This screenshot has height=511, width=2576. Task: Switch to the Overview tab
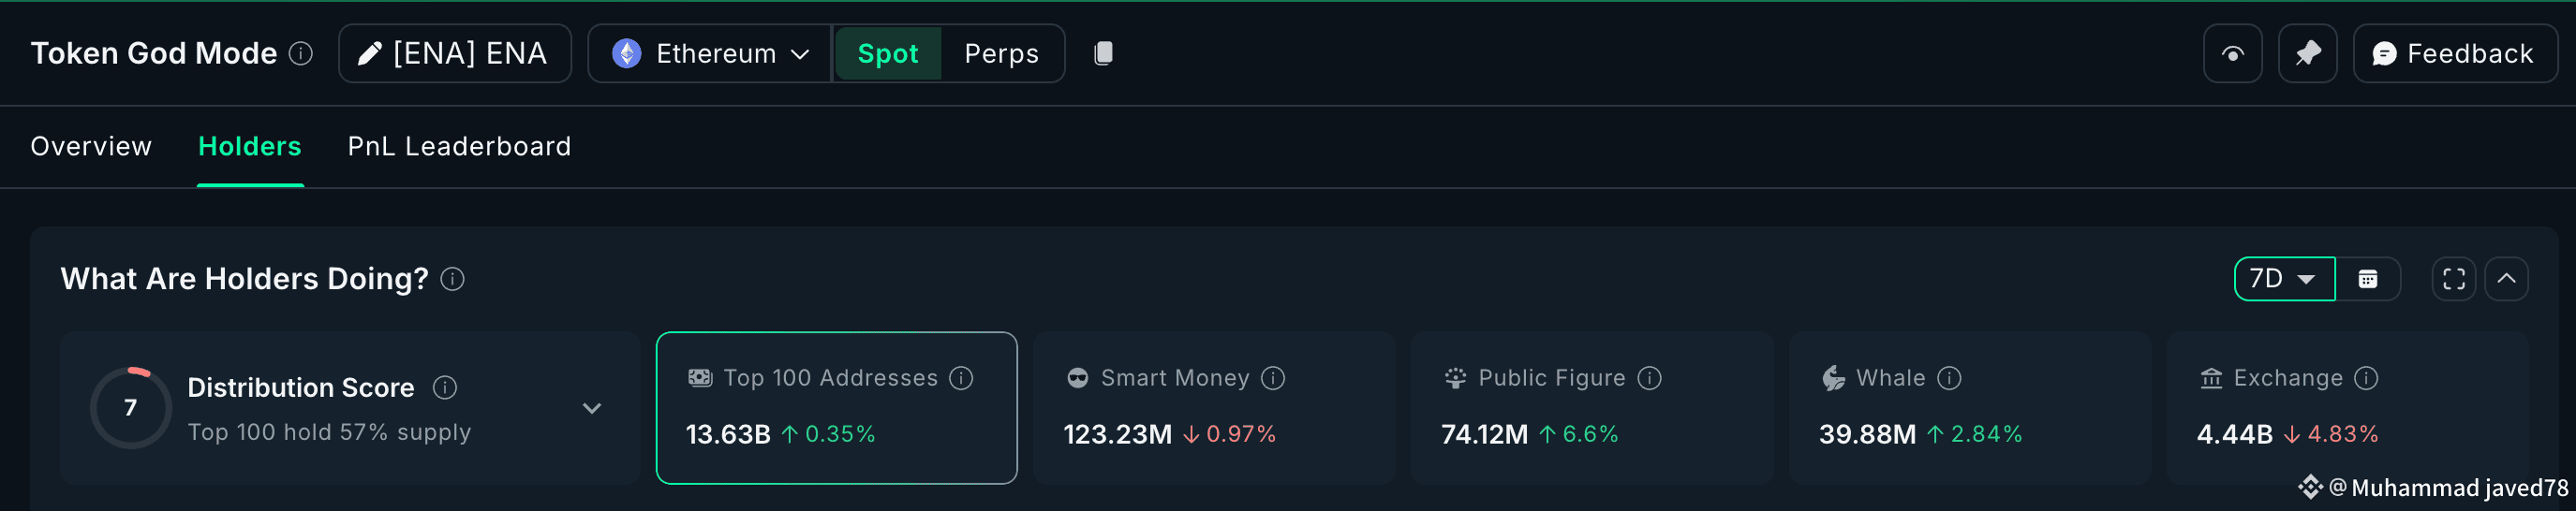pos(91,146)
